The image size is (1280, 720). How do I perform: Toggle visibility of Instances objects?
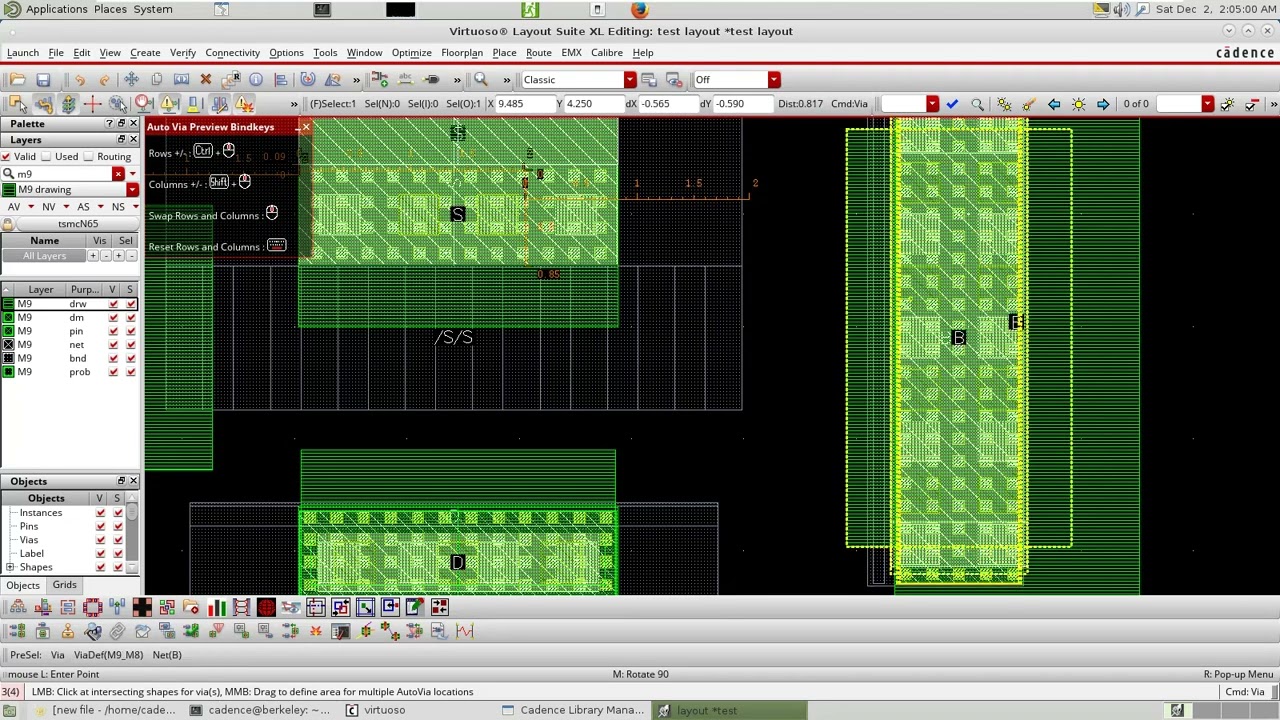100,513
